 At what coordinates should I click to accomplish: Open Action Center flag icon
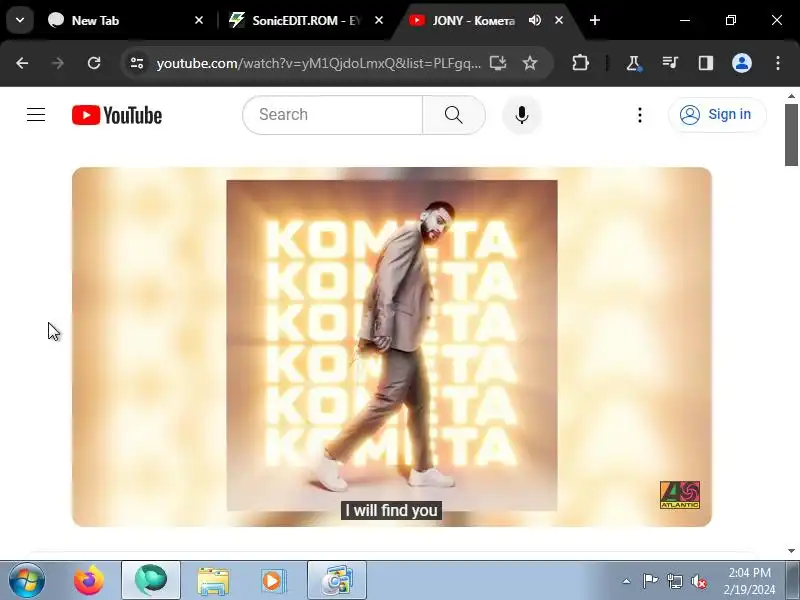pyautogui.click(x=651, y=581)
